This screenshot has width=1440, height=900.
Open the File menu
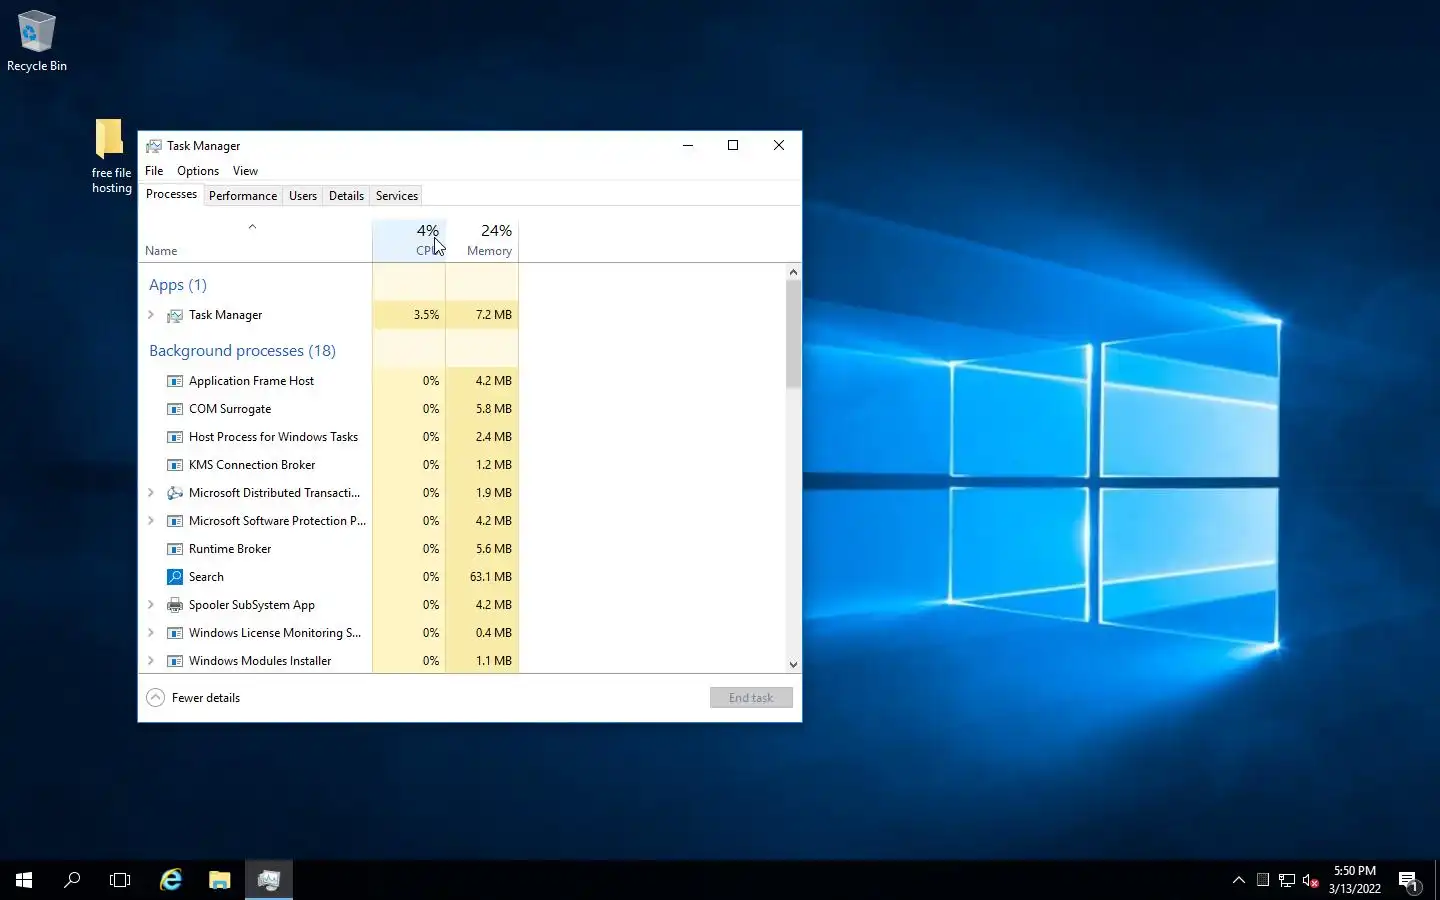pos(154,171)
